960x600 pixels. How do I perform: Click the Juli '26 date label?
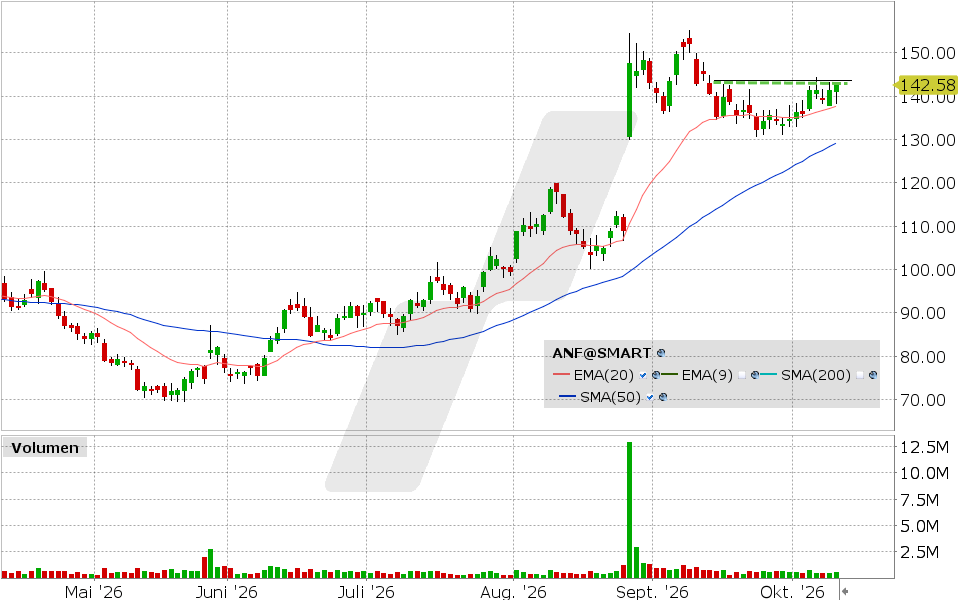coord(366,592)
